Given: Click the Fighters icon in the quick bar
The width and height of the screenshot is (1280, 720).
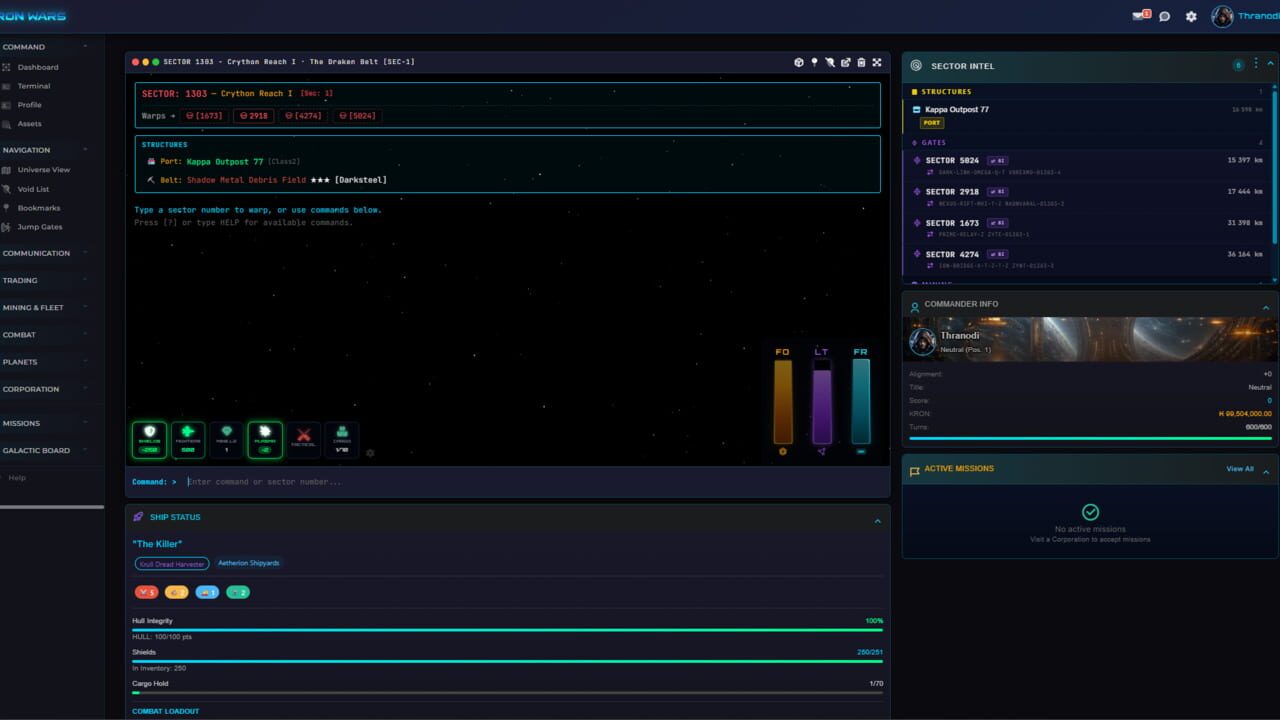Looking at the screenshot, I should (x=188, y=439).
